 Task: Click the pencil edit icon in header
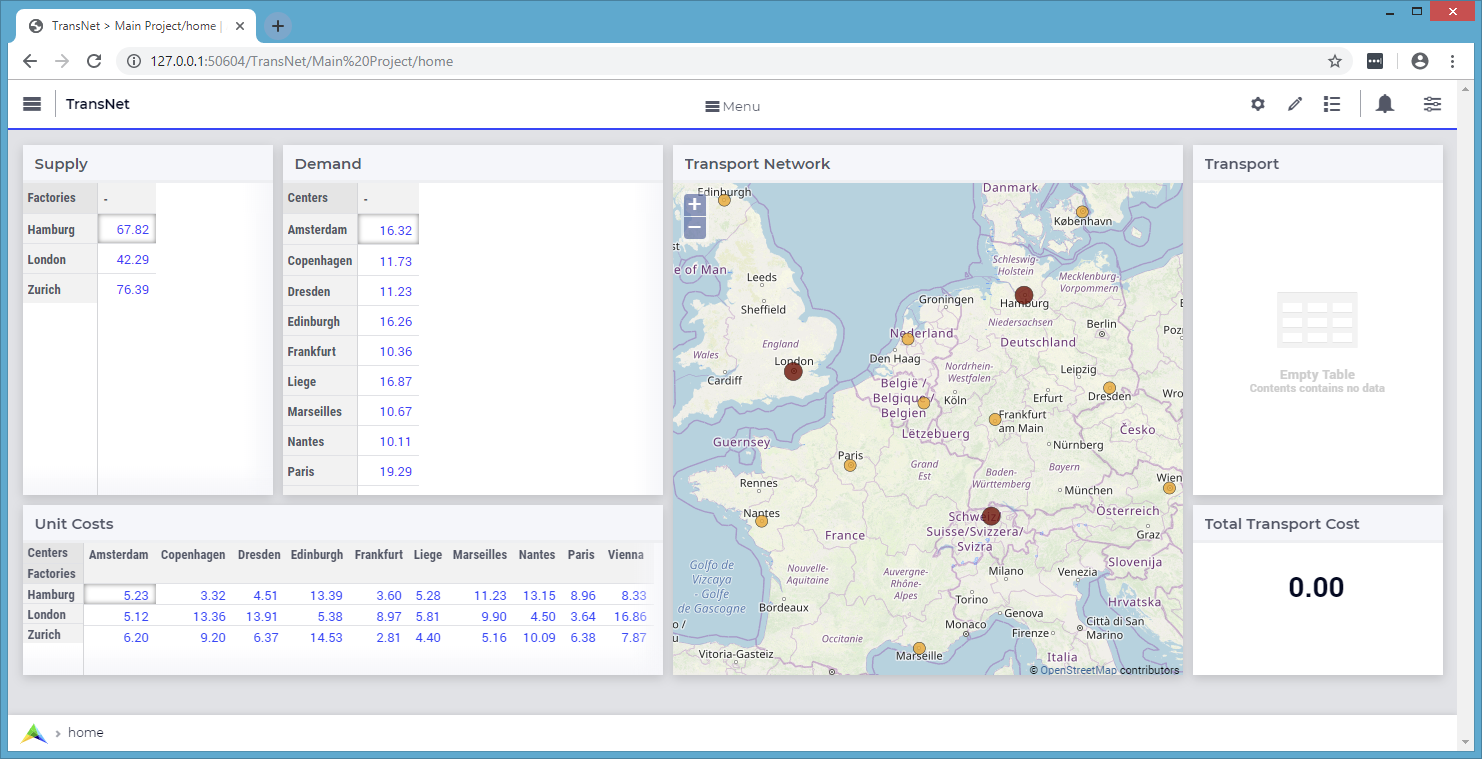1295,104
